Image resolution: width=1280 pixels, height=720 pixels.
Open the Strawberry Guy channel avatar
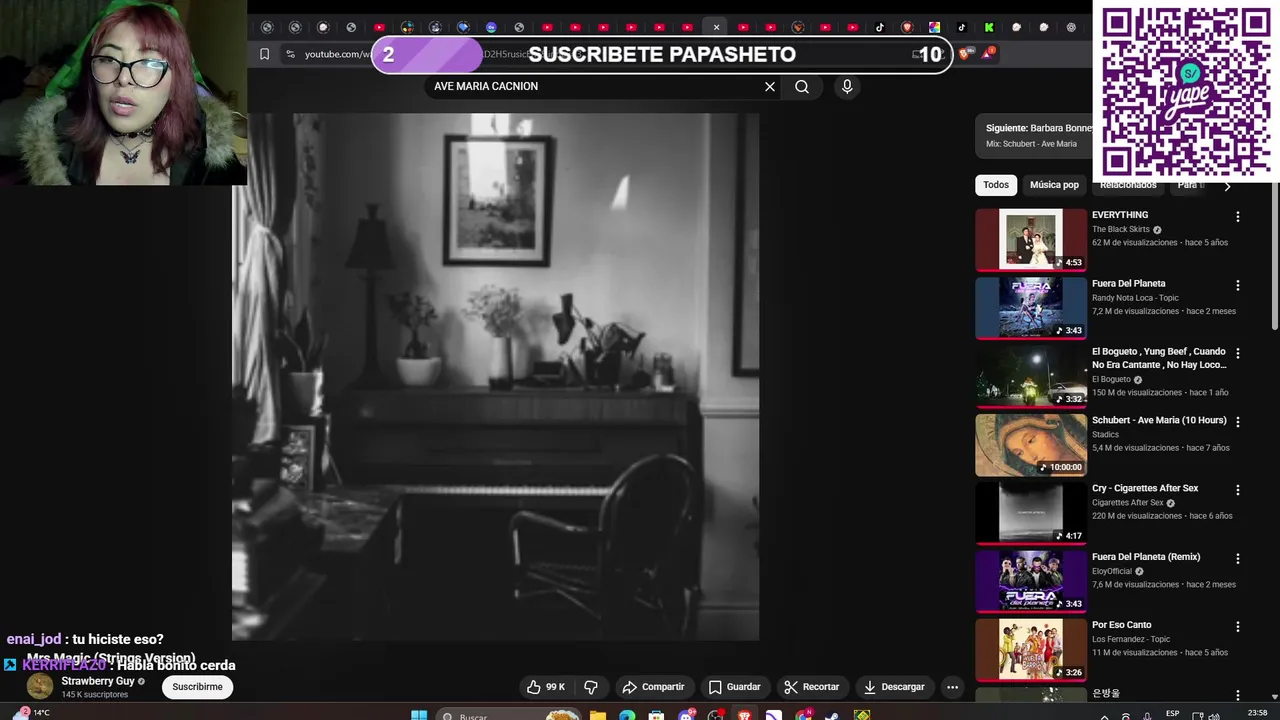point(40,686)
